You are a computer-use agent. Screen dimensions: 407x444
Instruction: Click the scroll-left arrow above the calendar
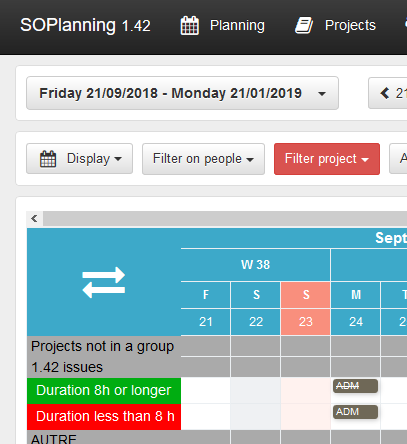tap(34, 219)
